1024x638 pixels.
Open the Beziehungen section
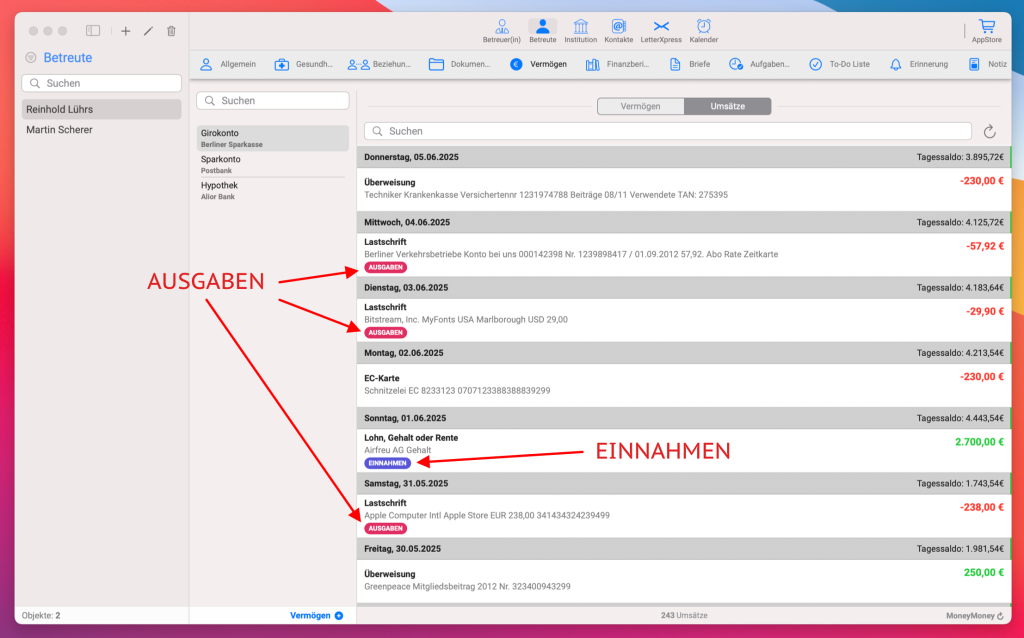pyautogui.click(x=379, y=65)
